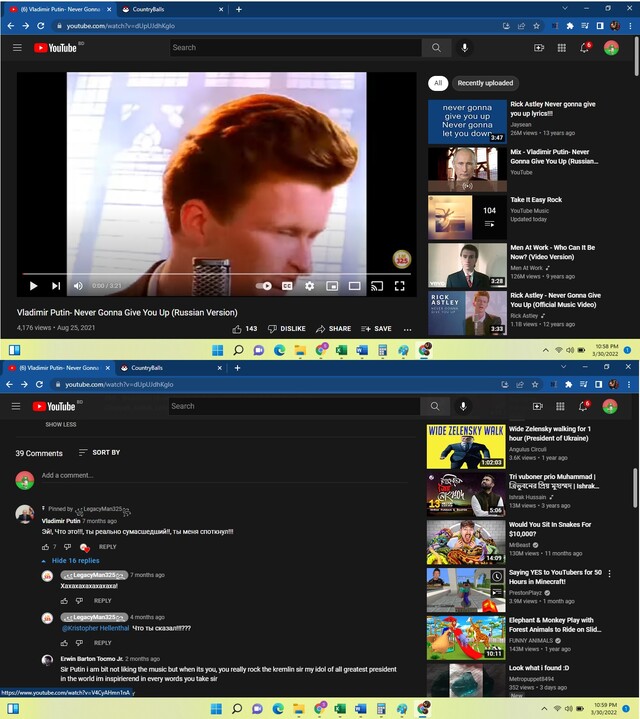Open the Chrome three-dot menu in the top window
Screen dimensions: 640x719
click(630, 26)
